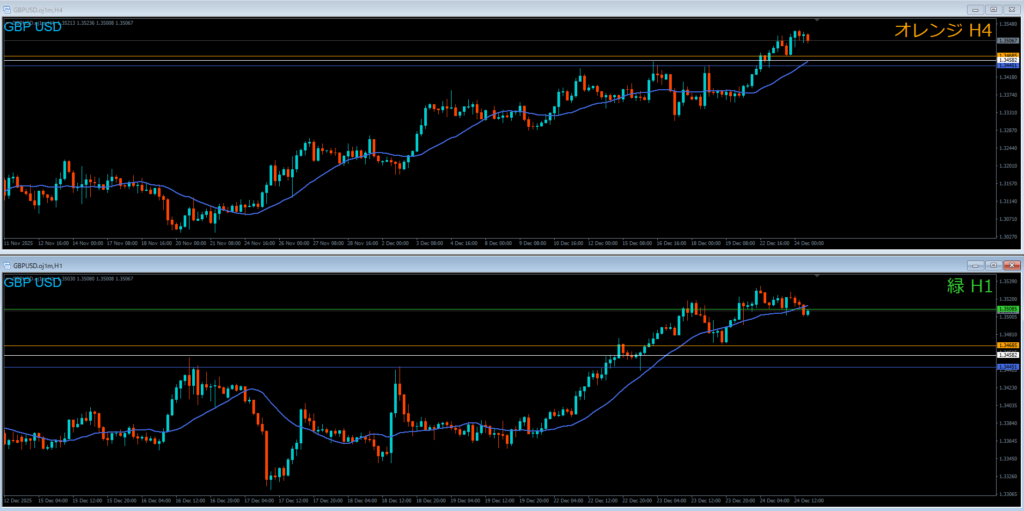Screen dimensions: 1024x511
Task: Close the H1 chart window
Action: pyautogui.click(x=1010, y=266)
